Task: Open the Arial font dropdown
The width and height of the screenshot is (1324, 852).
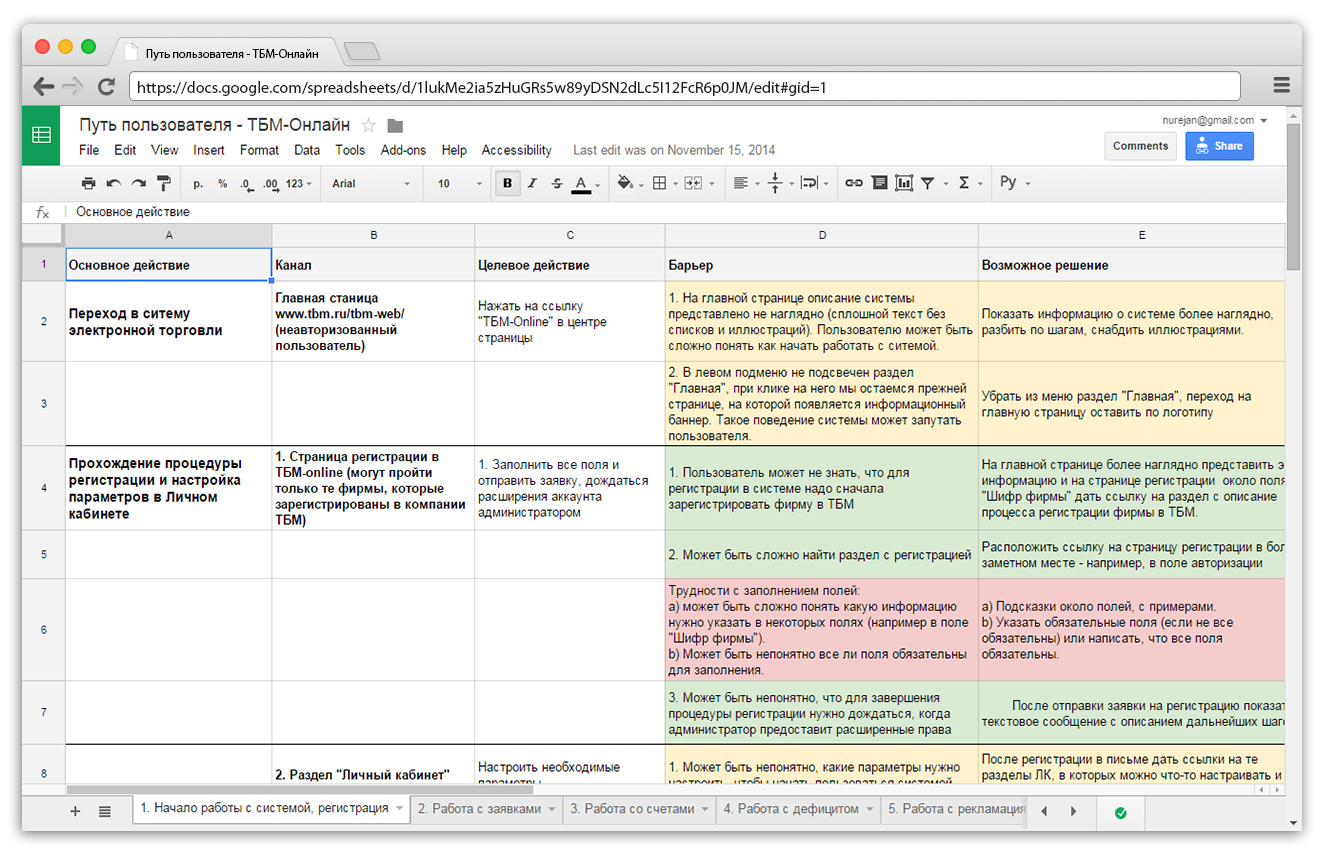Action: (x=371, y=184)
